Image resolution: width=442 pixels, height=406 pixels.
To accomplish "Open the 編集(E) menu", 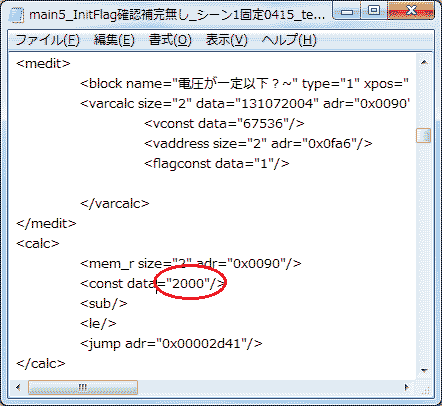I will [x=114, y=40].
